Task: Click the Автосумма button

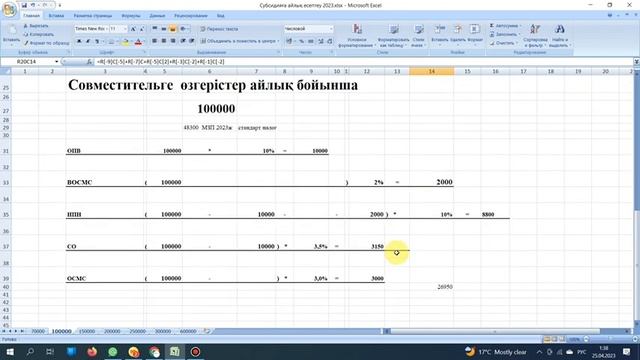Action: tap(504, 26)
